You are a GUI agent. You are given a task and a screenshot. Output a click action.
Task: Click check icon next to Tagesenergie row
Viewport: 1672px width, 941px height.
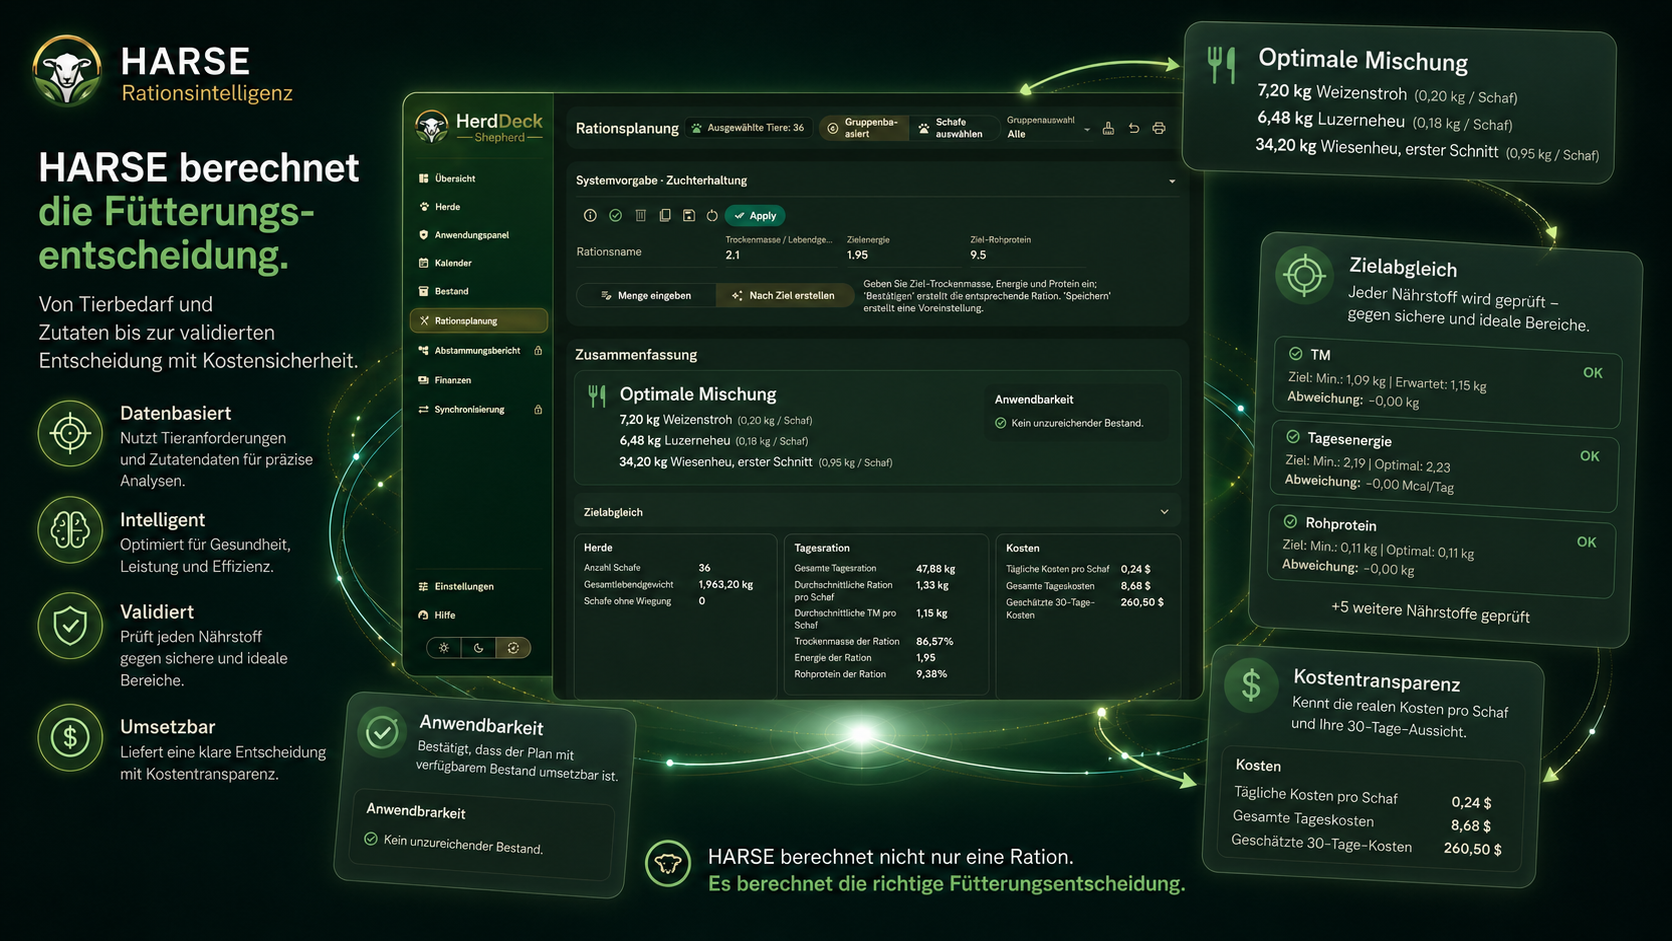[x=1292, y=437]
